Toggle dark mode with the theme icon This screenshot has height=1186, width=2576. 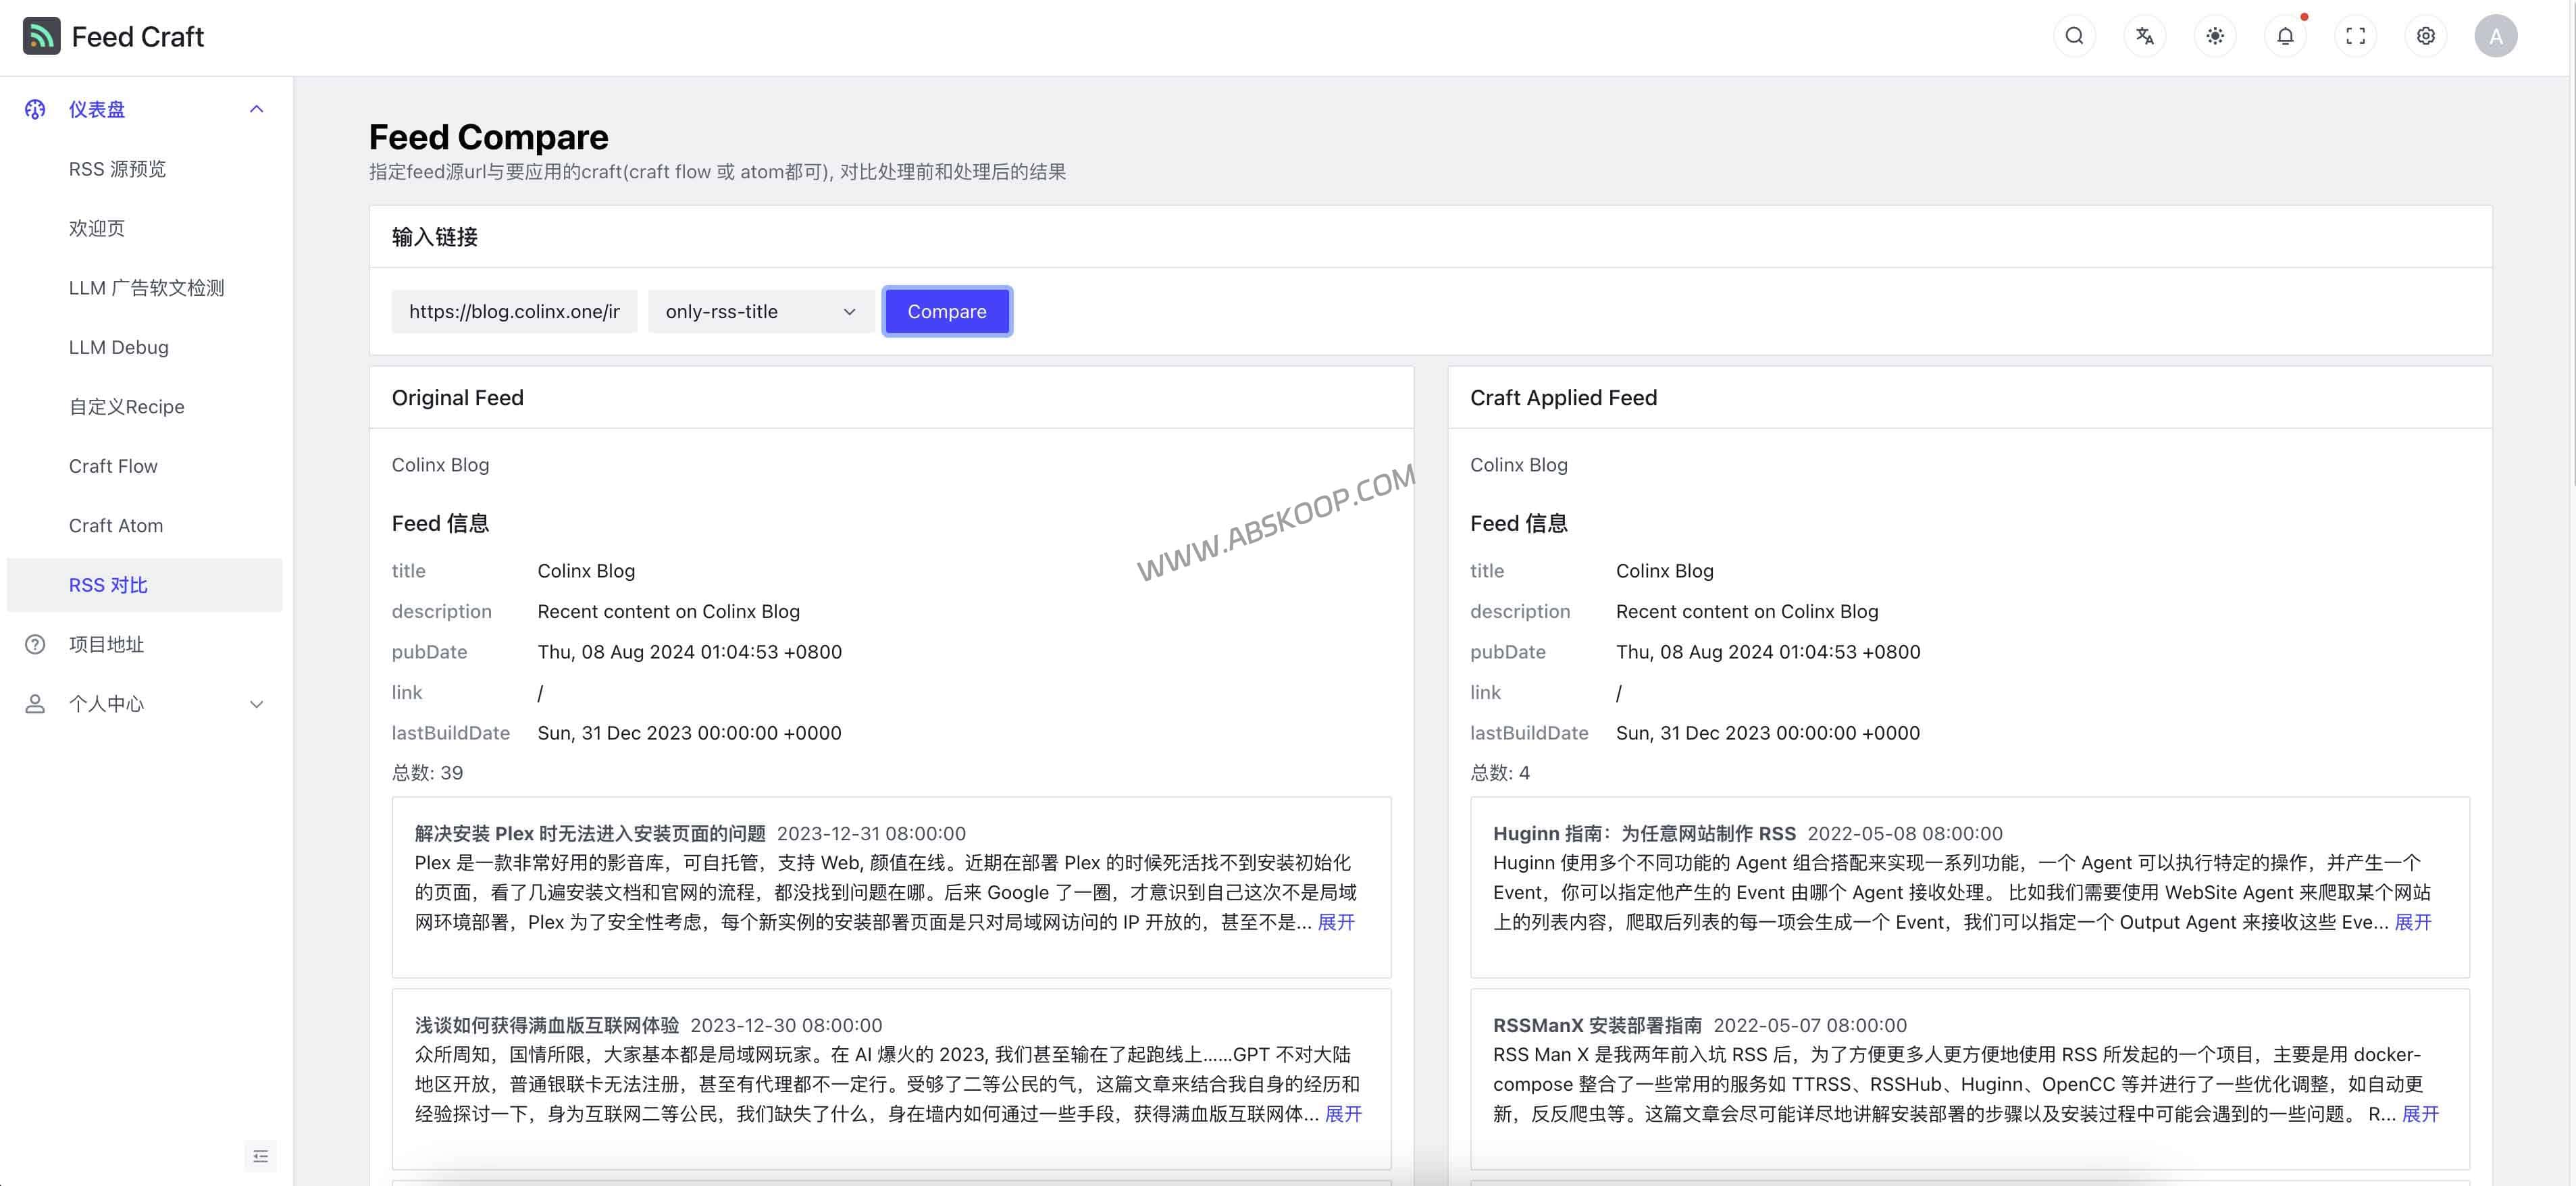click(x=2214, y=35)
